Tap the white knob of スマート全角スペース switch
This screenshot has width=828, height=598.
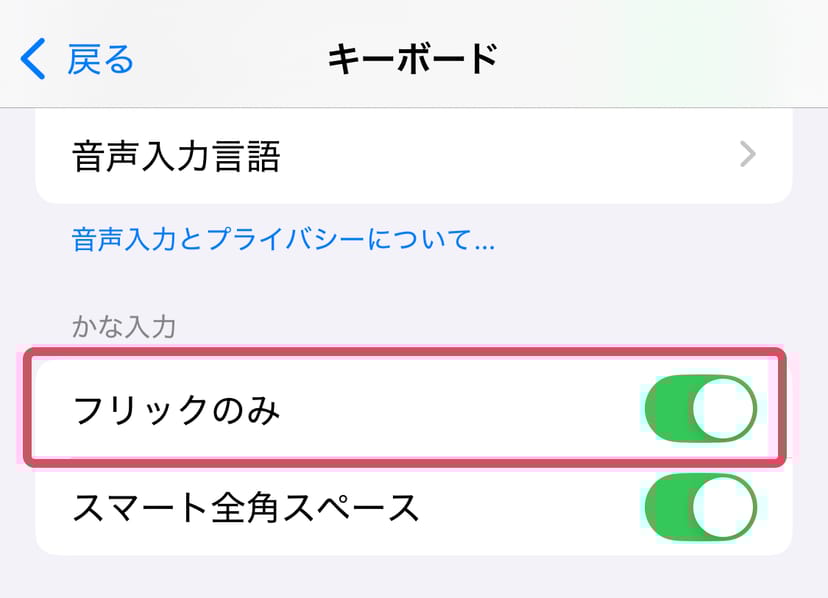[x=724, y=508]
